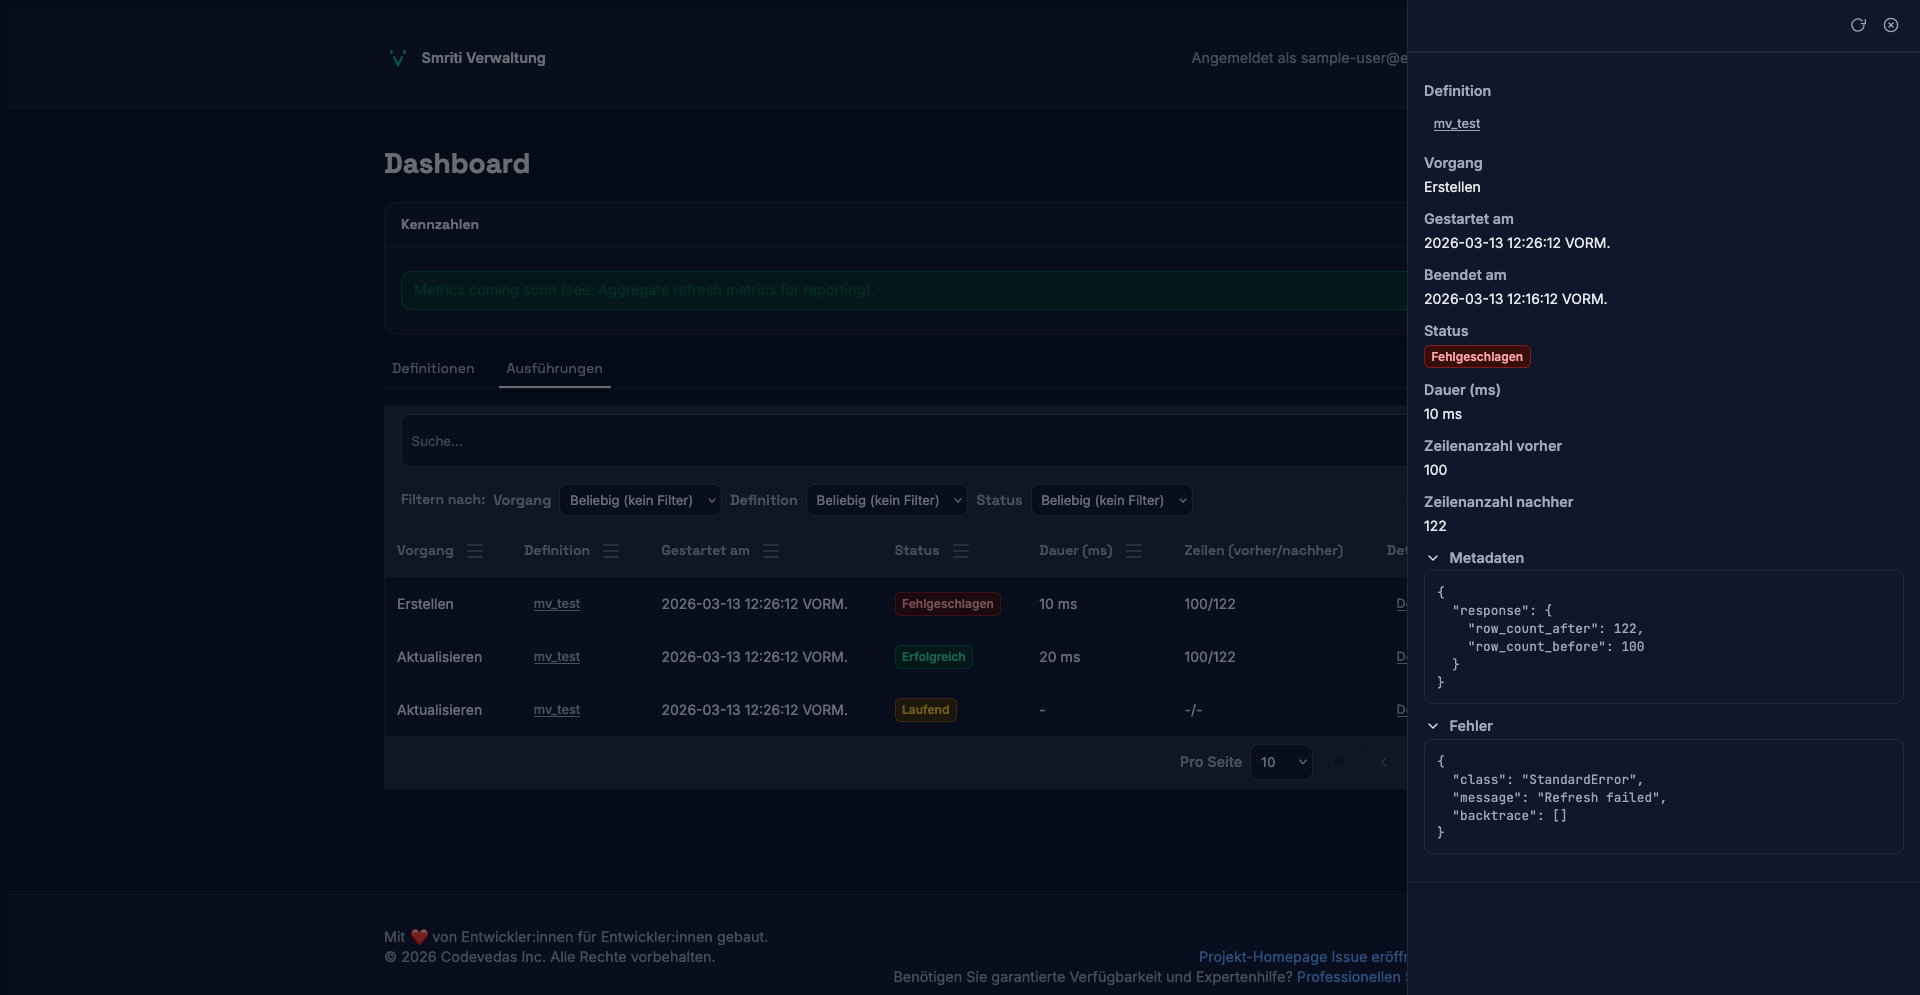Select the Ausführungen tab

[554, 368]
